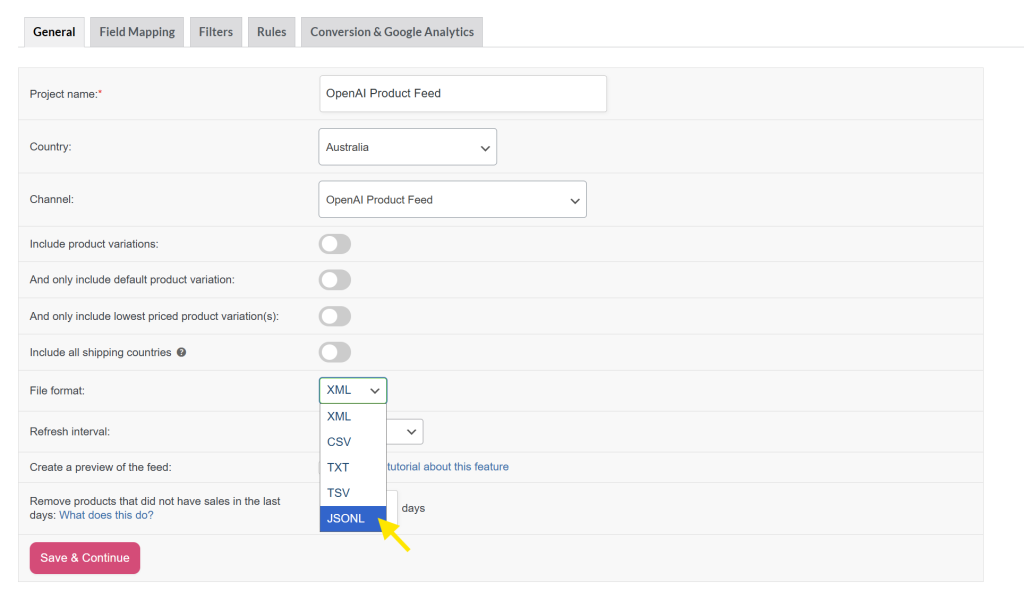Open the Country dropdown
The image size is (1024, 607).
click(407, 146)
